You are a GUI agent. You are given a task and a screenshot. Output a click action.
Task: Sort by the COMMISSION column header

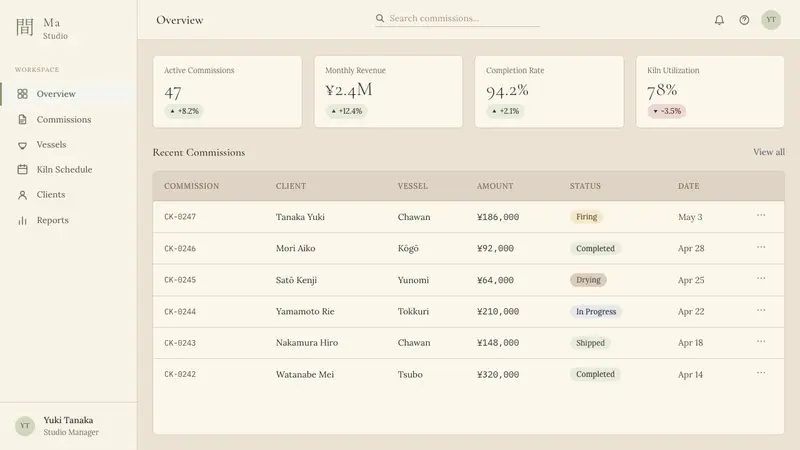click(192, 186)
